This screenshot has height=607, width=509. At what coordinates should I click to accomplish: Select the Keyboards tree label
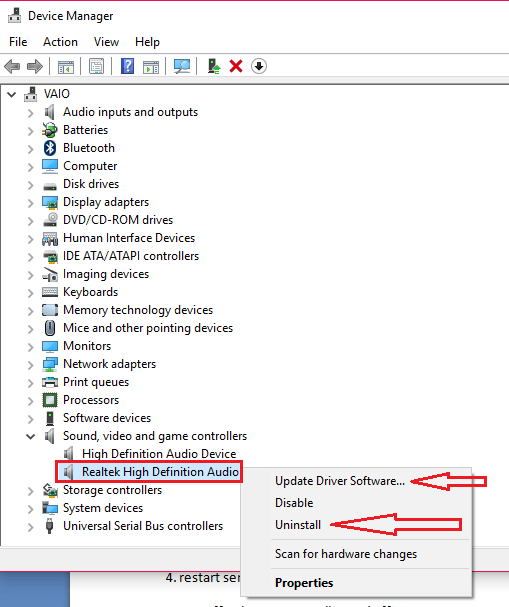[91, 292]
